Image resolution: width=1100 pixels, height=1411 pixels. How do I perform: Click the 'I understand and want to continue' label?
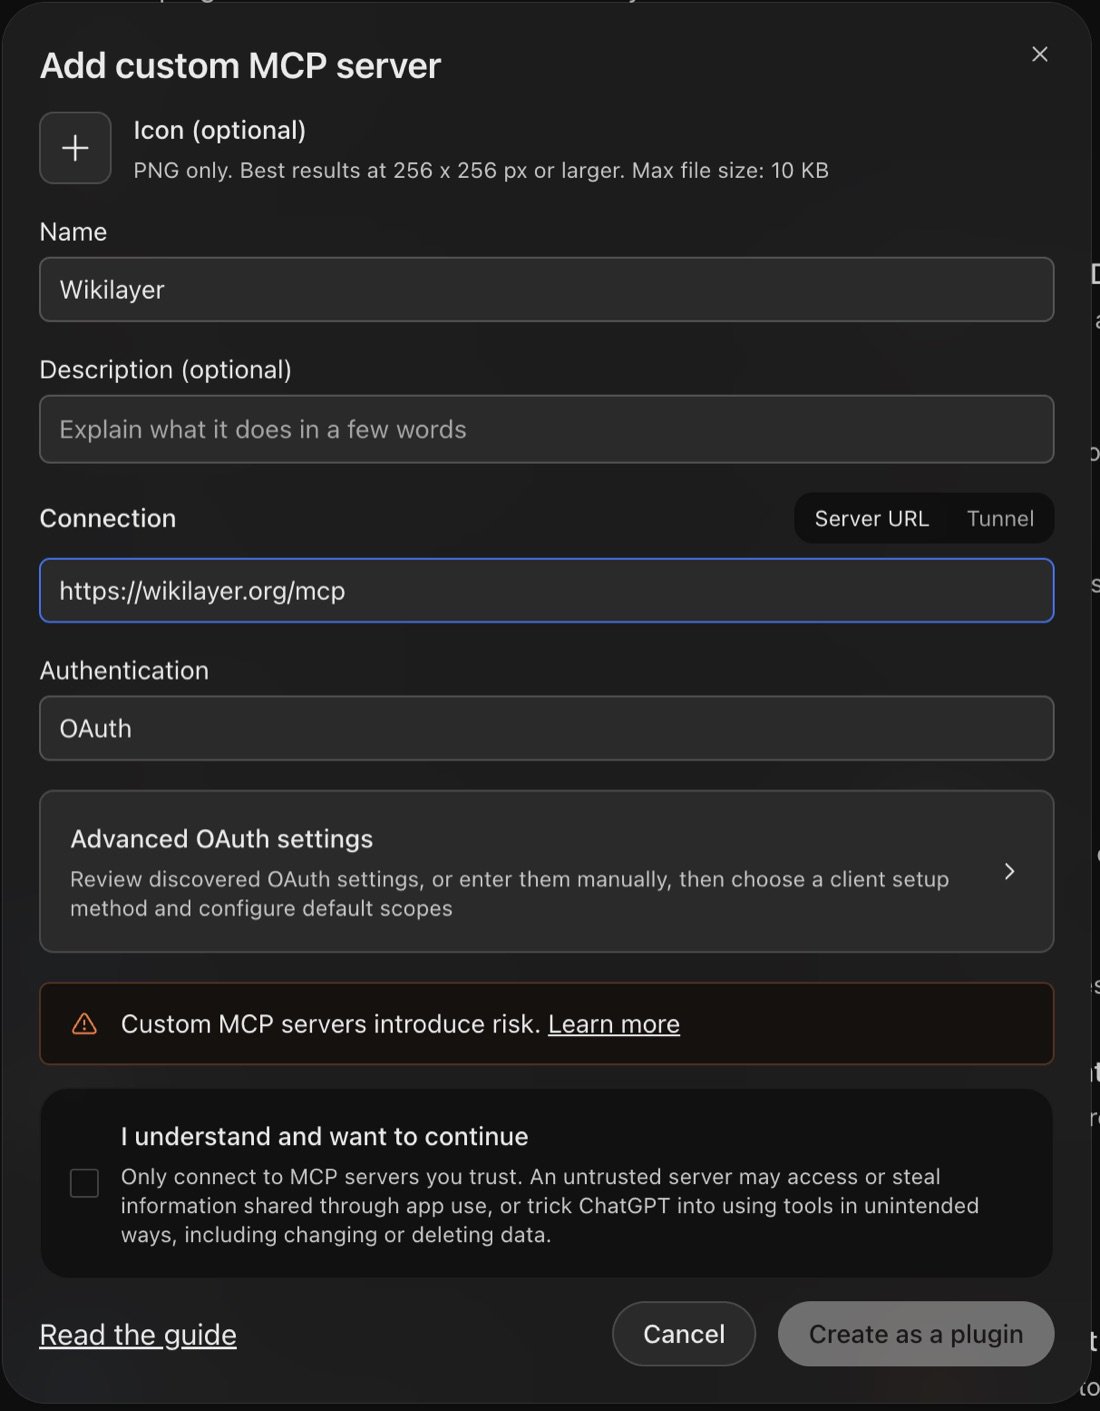click(324, 1136)
